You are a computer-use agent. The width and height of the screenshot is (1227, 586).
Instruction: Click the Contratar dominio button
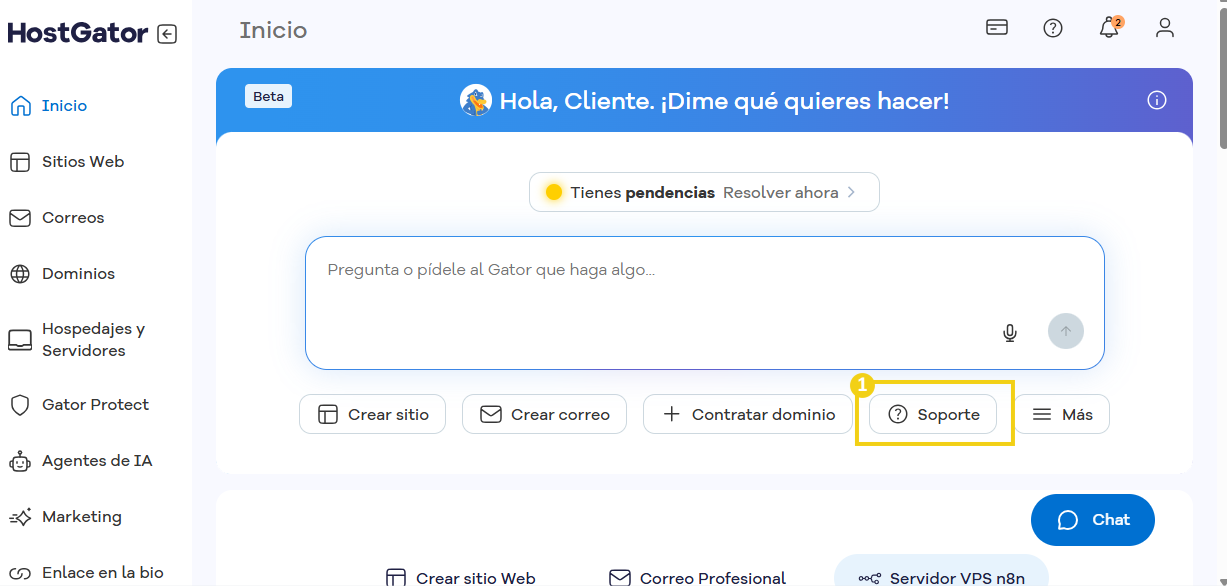tap(748, 414)
